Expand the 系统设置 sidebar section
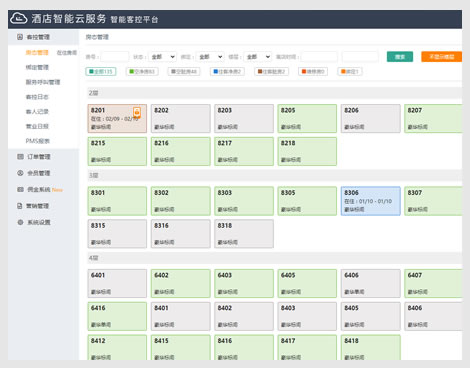The image size is (470, 368). (43, 222)
